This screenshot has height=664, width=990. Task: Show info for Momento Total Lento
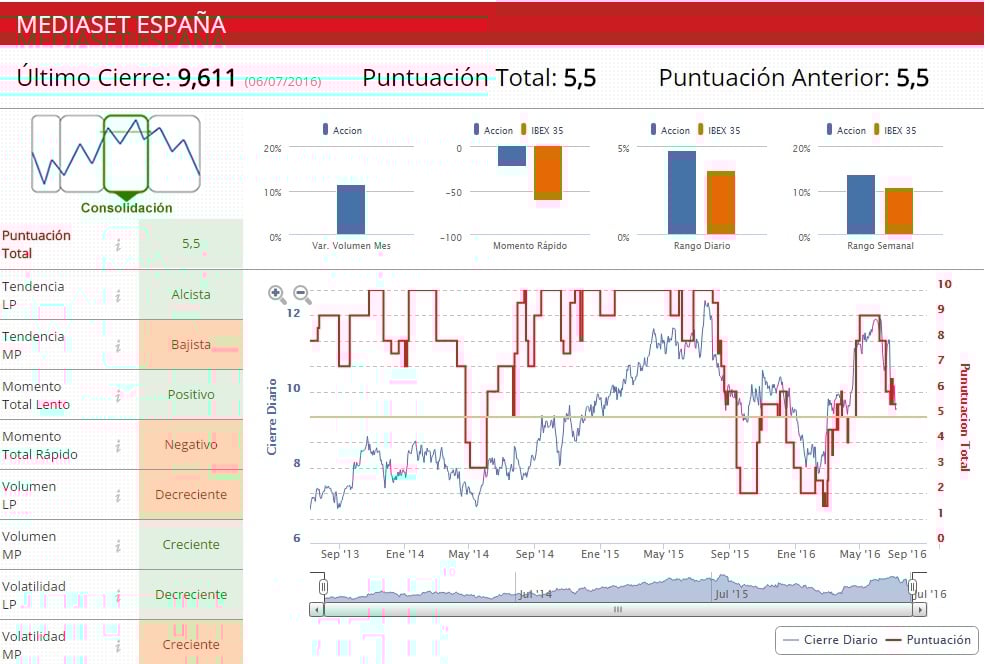(x=118, y=396)
